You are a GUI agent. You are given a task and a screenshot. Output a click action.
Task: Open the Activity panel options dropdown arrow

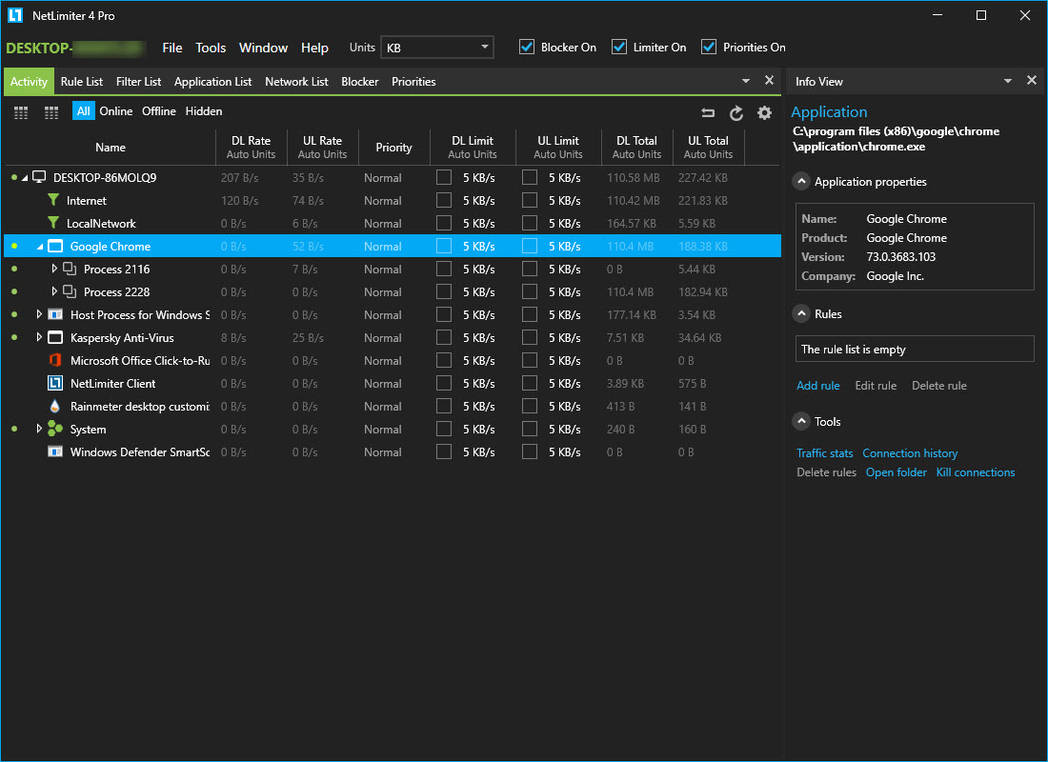746,81
